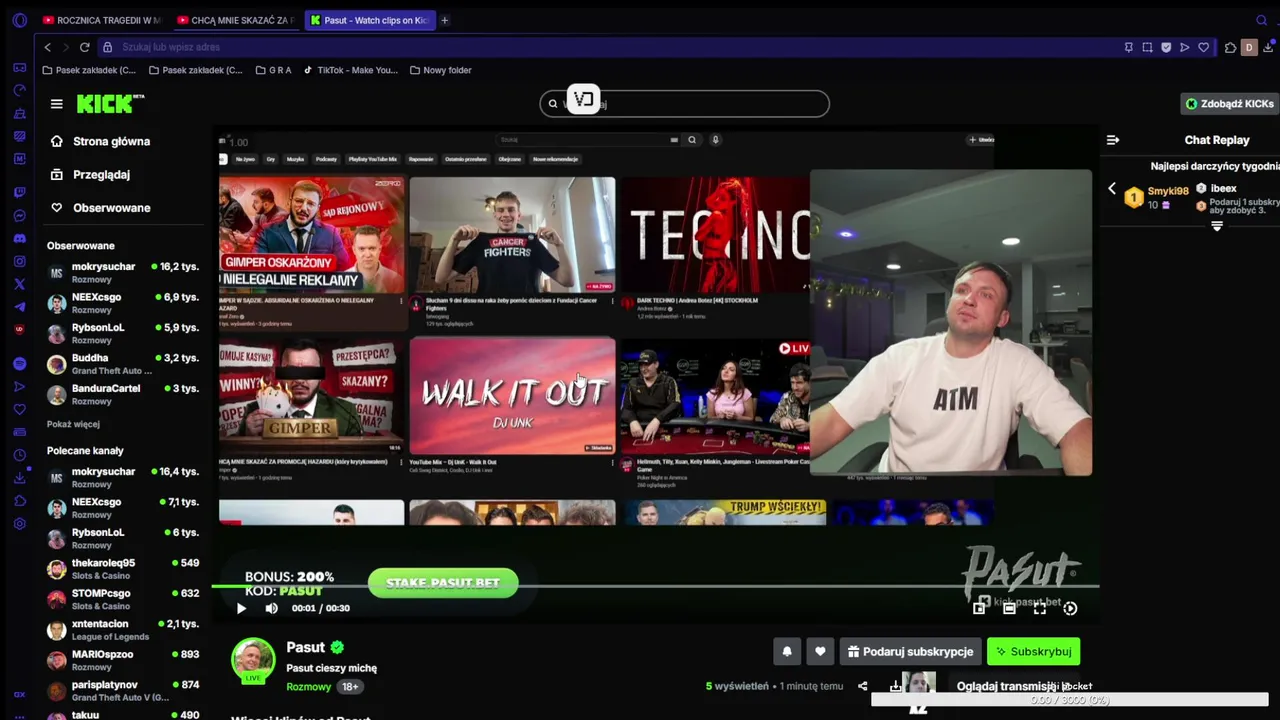This screenshot has width=1280, height=720.
Task: Collapse chat with the Chat Replay arrow icon
Action: (1113, 140)
